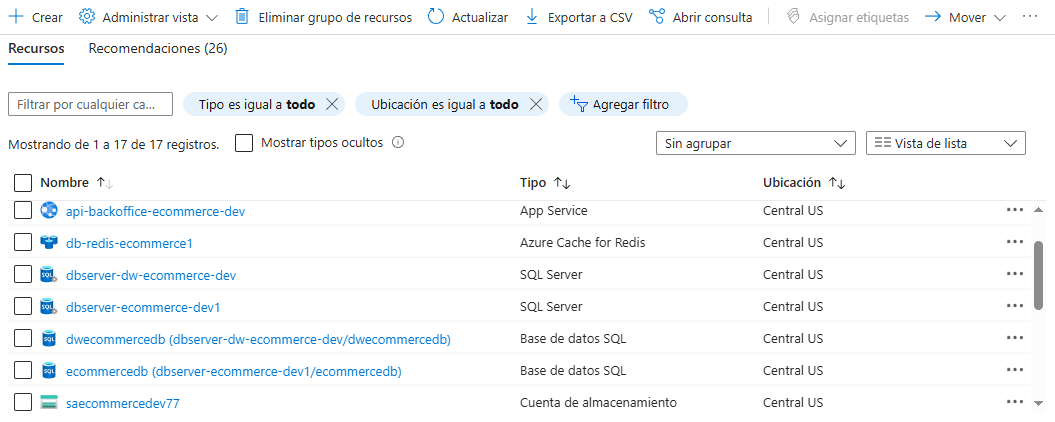Click the Filtrar por cualquier campo input
The width and height of the screenshot is (1055, 422).
90,104
